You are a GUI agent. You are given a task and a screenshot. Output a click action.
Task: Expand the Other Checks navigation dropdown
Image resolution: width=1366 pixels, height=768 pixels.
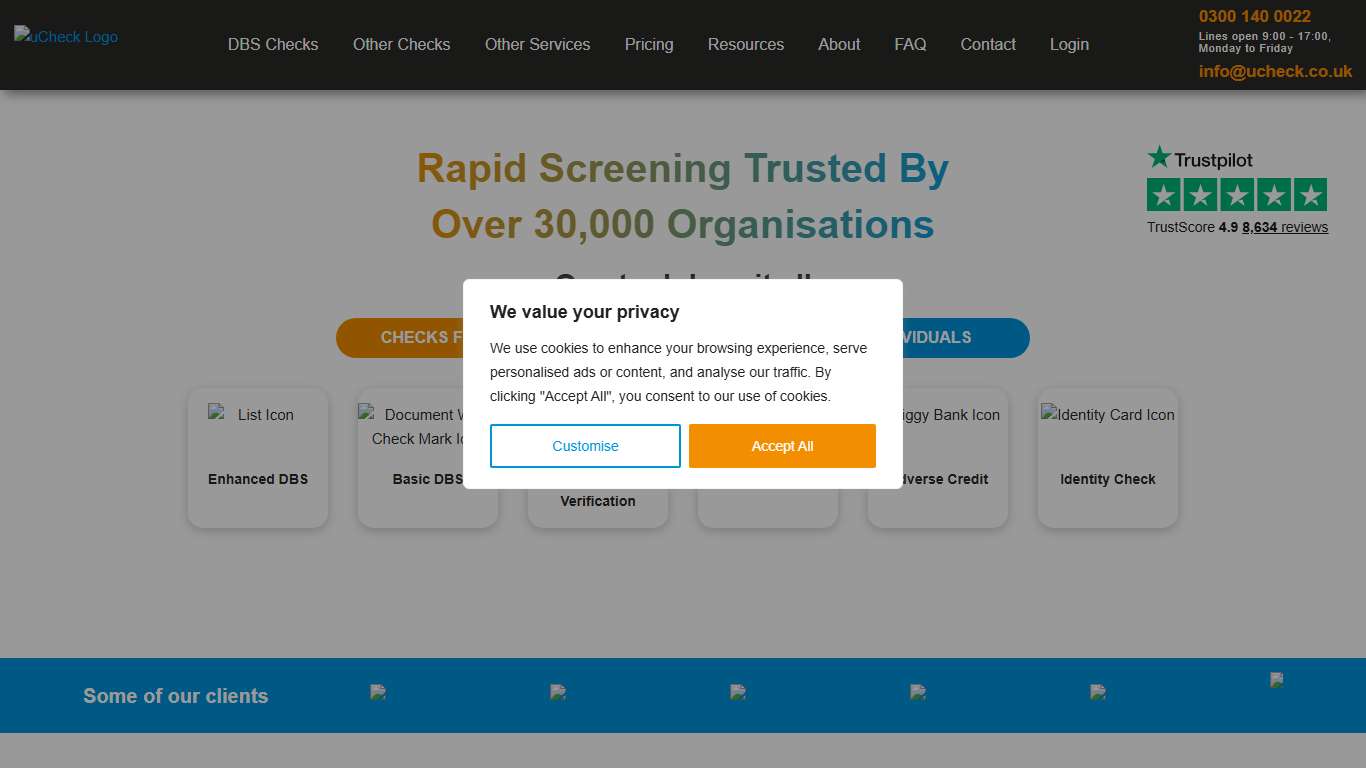pyautogui.click(x=401, y=44)
